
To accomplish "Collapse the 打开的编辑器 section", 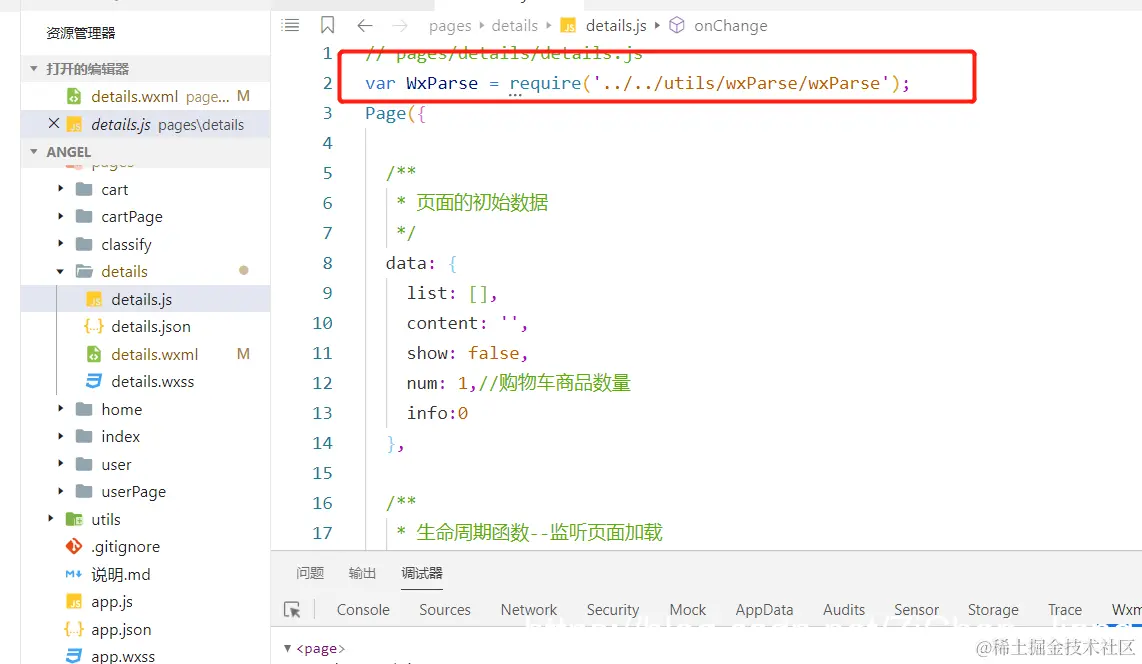I will 34,68.
